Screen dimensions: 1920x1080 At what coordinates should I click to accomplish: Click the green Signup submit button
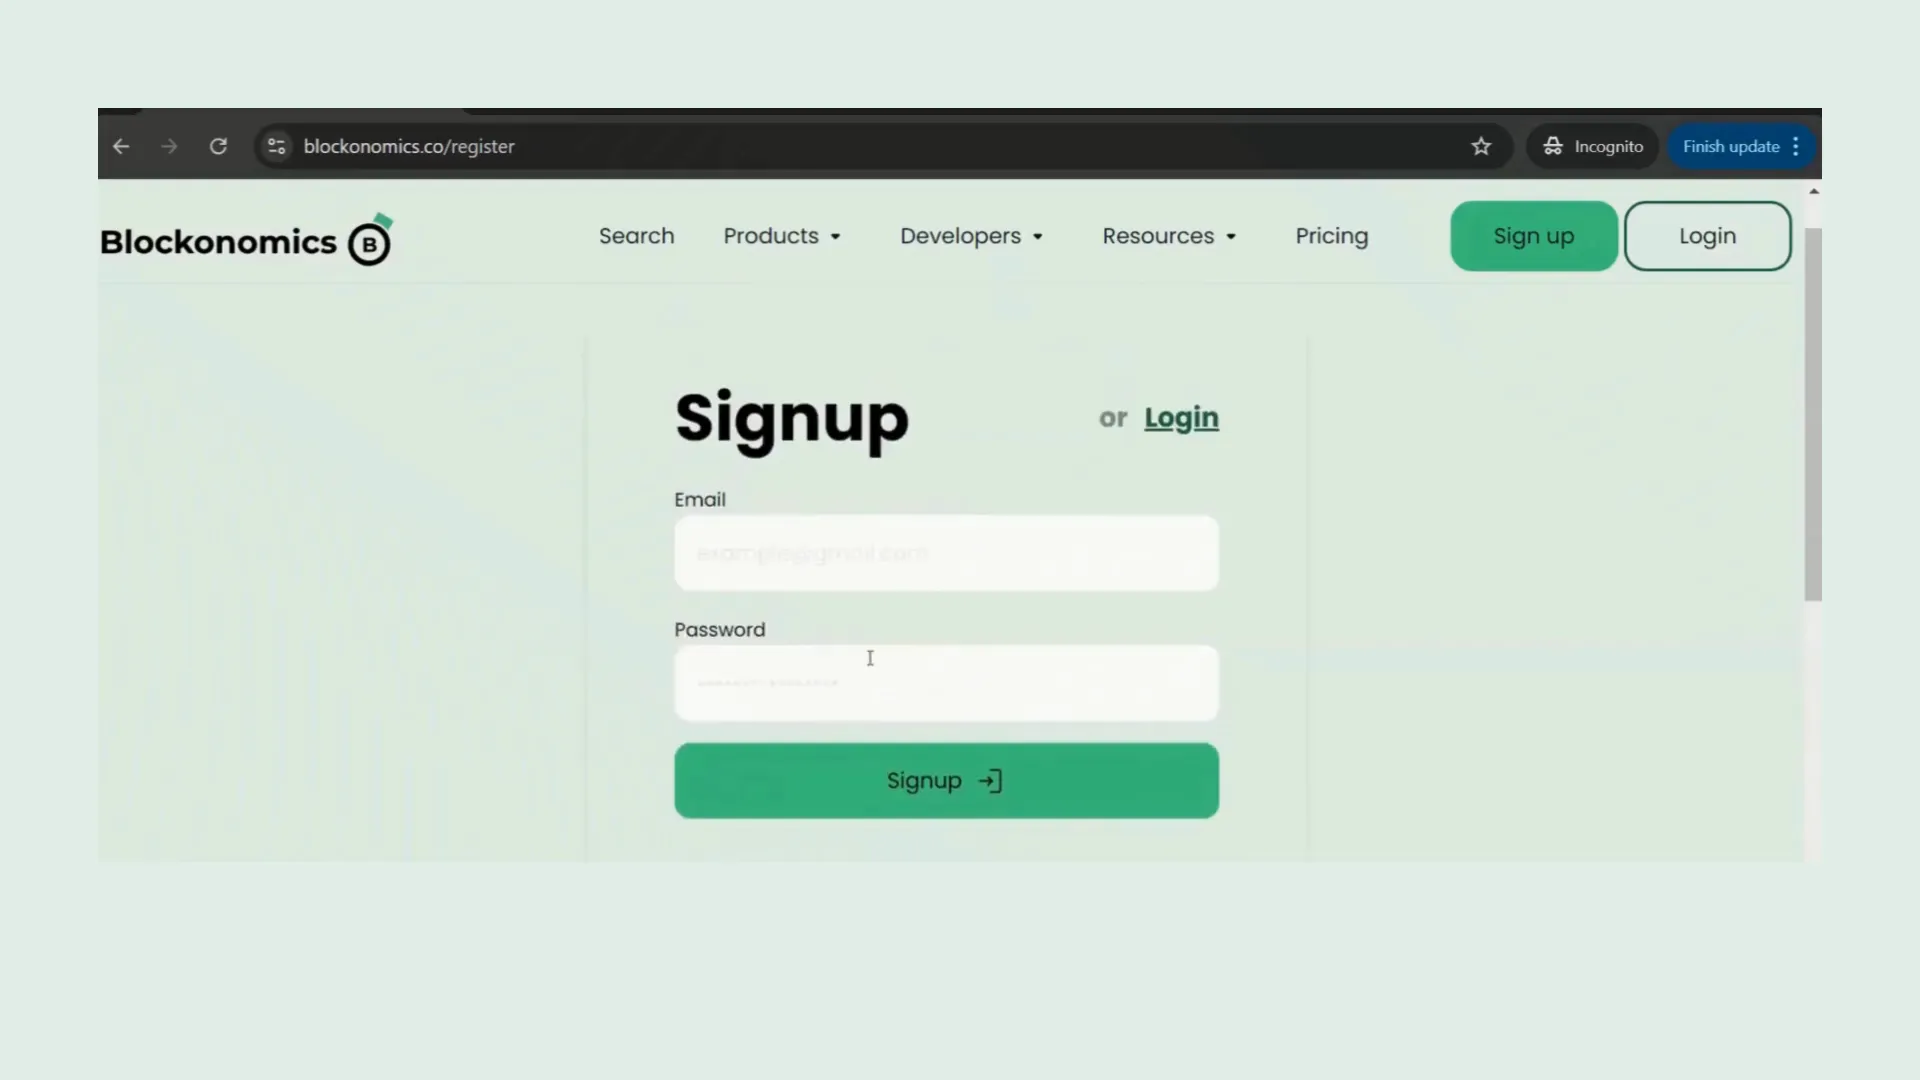[x=947, y=781]
